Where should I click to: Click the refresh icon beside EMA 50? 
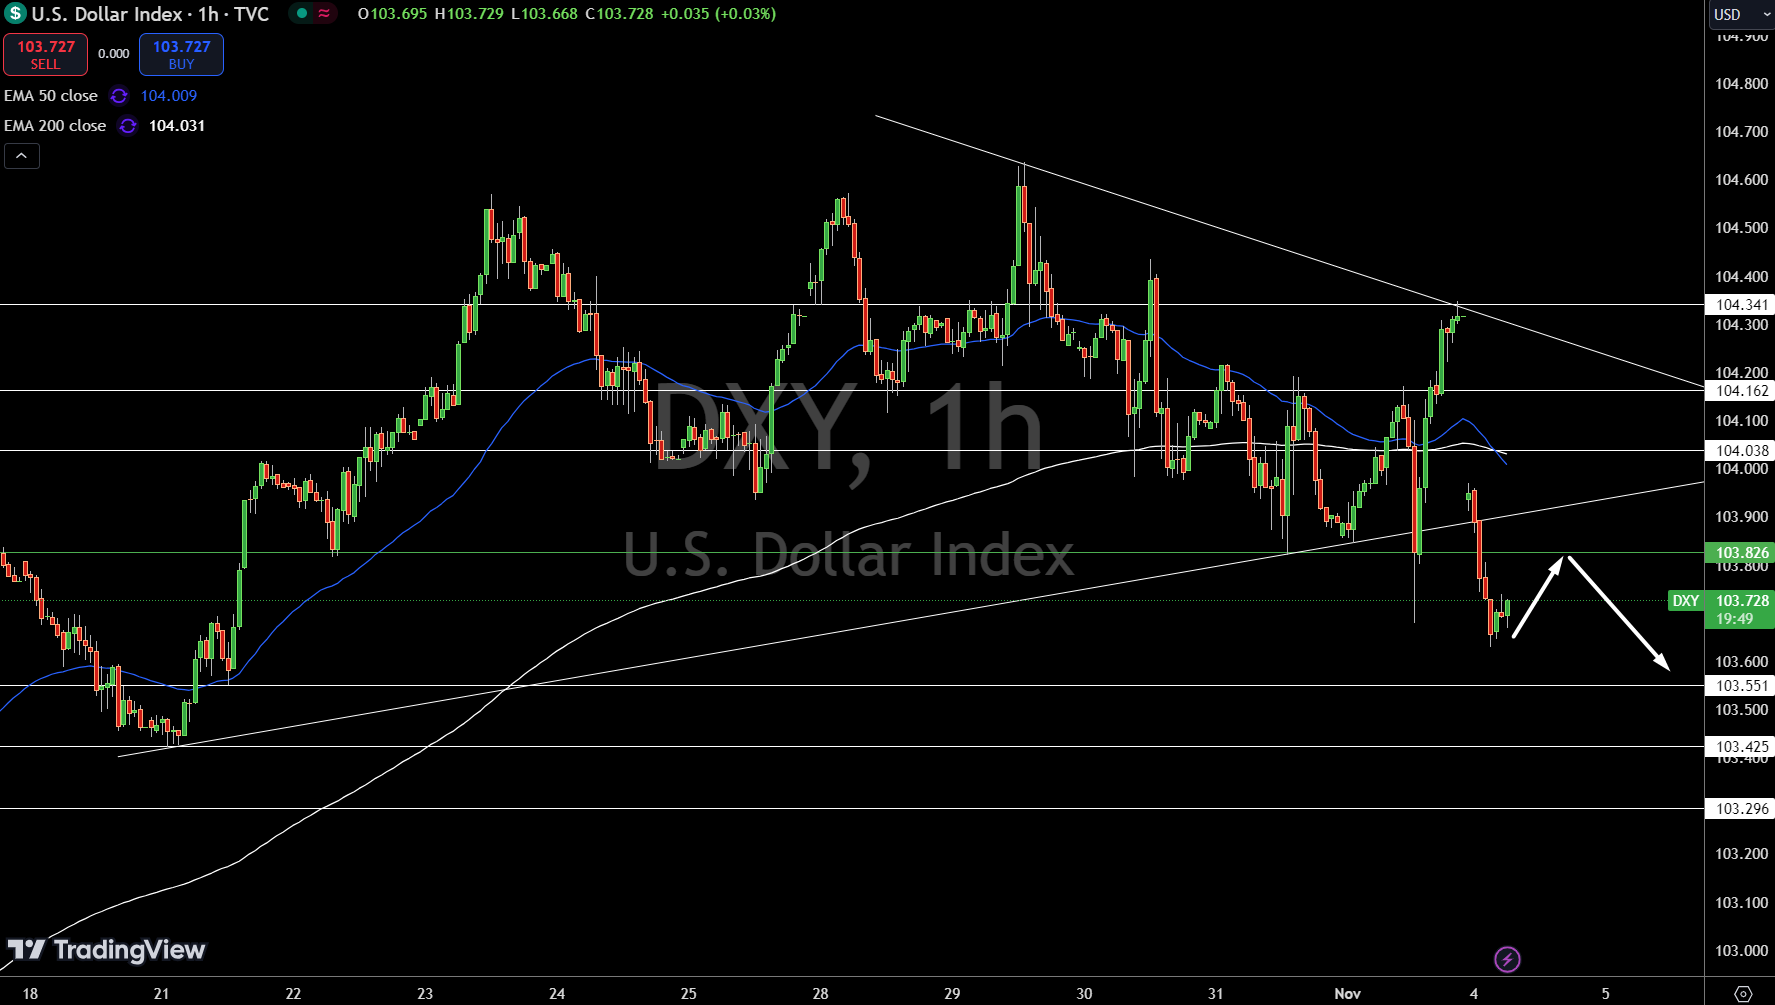pyautogui.click(x=119, y=96)
